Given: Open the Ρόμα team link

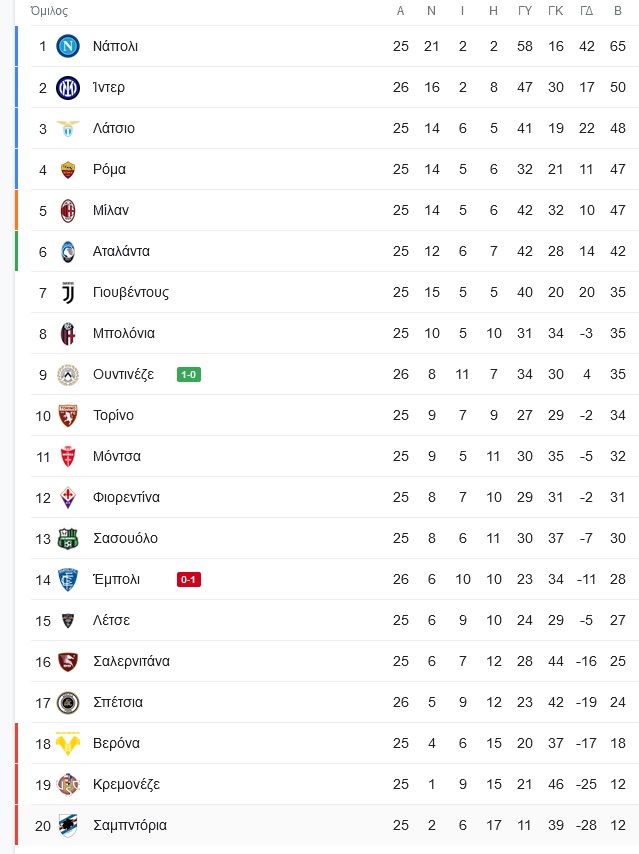Looking at the screenshot, I should tap(109, 169).
